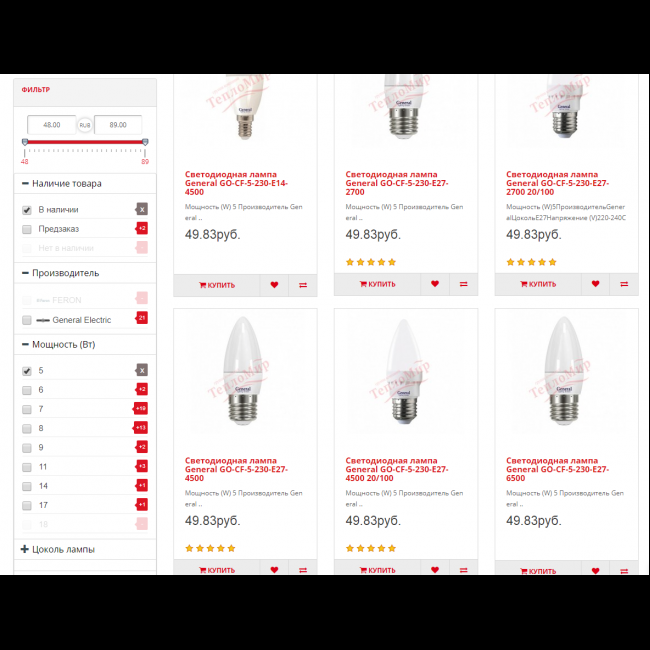Tick the 7 watt power checkbox
Image resolution: width=650 pixels, height=650 pixels.
27,410
